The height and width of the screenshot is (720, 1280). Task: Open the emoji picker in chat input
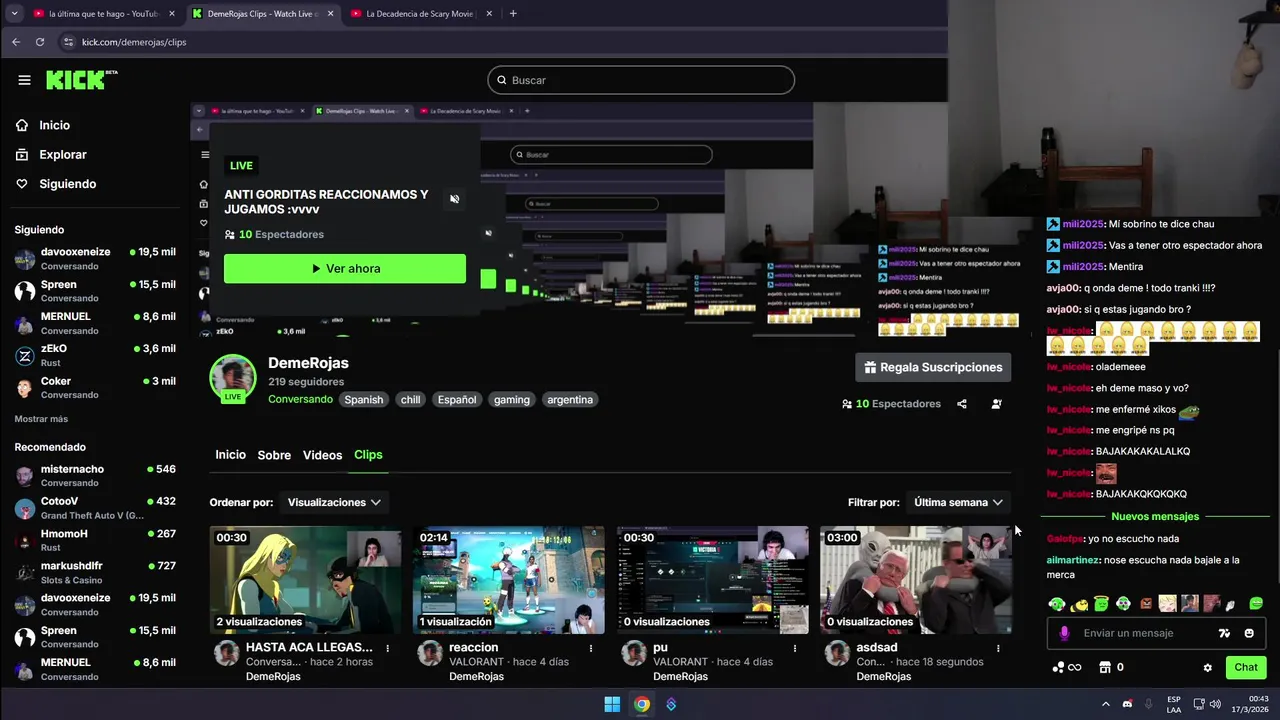(1249, 633)
